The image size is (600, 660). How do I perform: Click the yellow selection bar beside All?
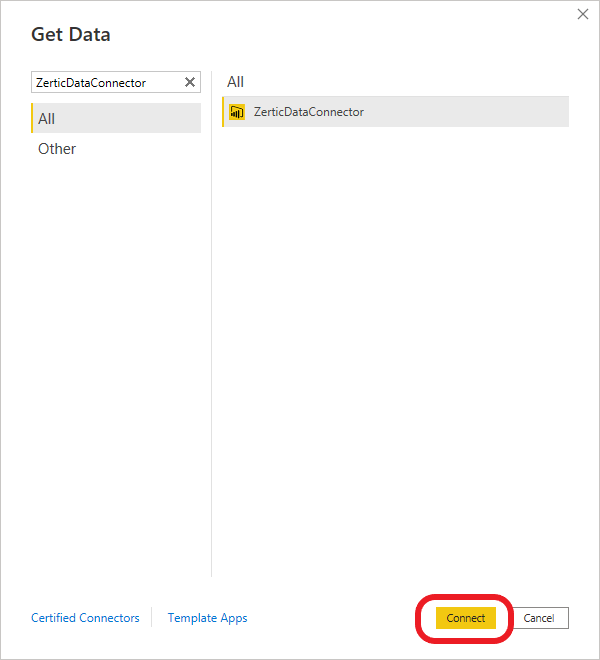[32, 119]
